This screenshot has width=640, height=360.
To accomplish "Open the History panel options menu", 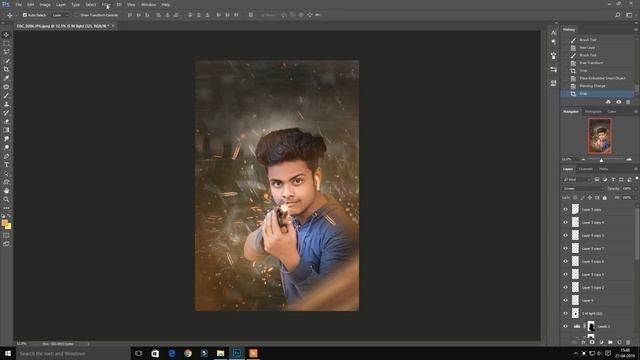I will pos(636,29).
